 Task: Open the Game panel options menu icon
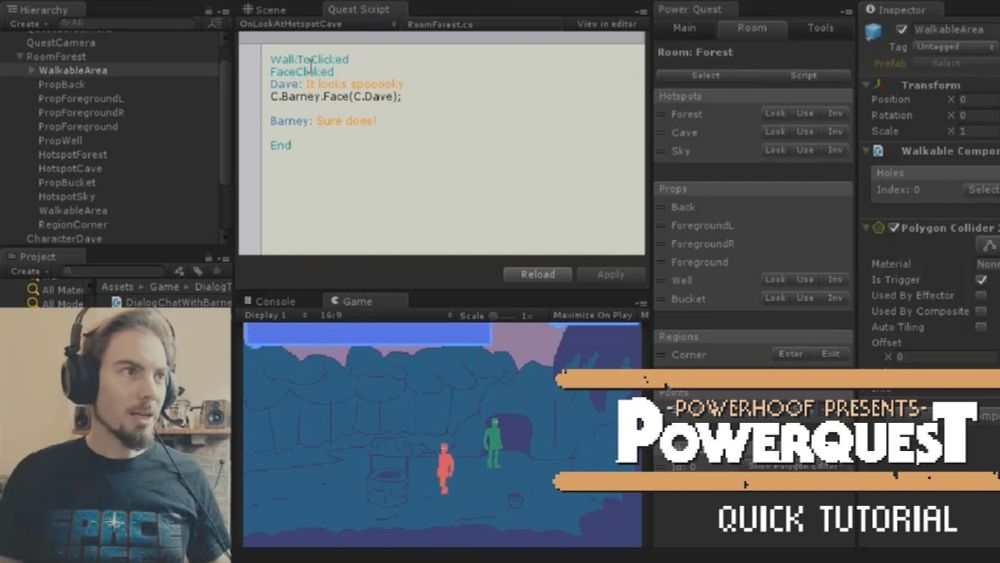pyautogui.click(x=642, y=302)
